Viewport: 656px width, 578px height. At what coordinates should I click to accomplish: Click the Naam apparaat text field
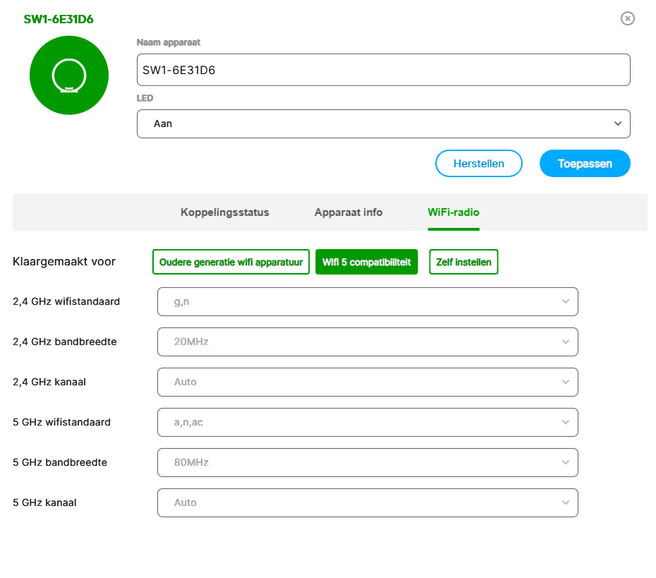(383, 70)
